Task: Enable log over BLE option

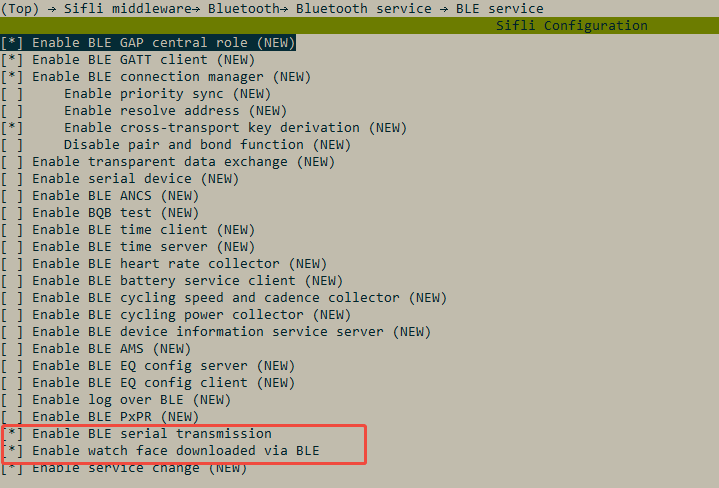Action: click(x=116, y=399)
